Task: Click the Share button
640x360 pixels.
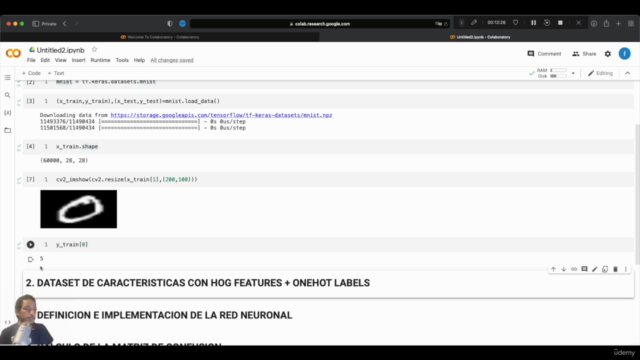Action: click(584, 54)
